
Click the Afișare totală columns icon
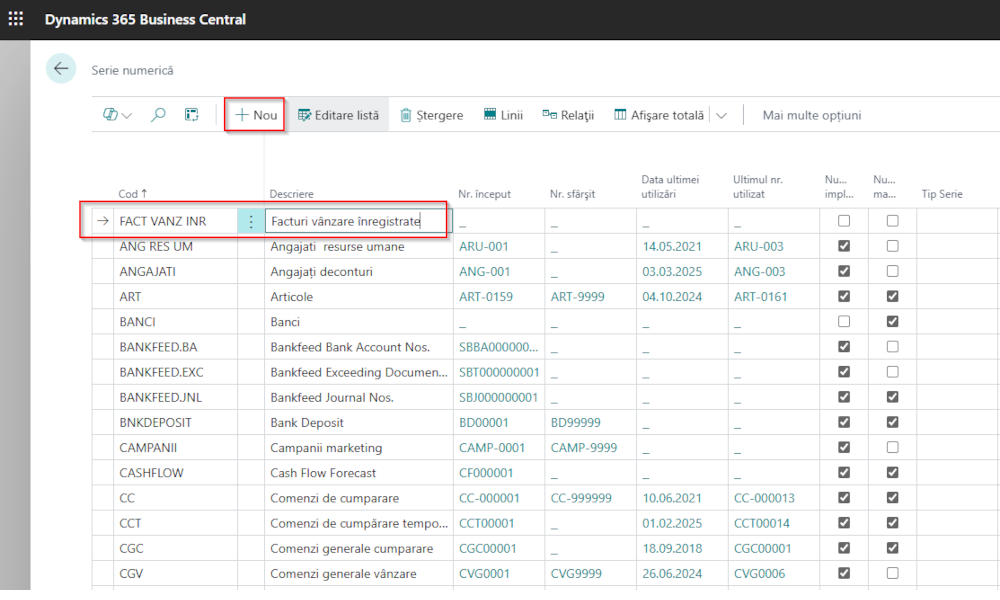pos(620,115)
